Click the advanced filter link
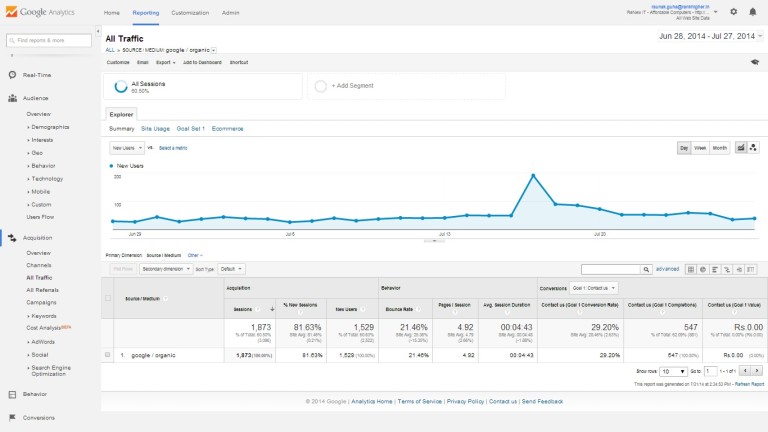768x432 pixels. (x=667, y=269)
